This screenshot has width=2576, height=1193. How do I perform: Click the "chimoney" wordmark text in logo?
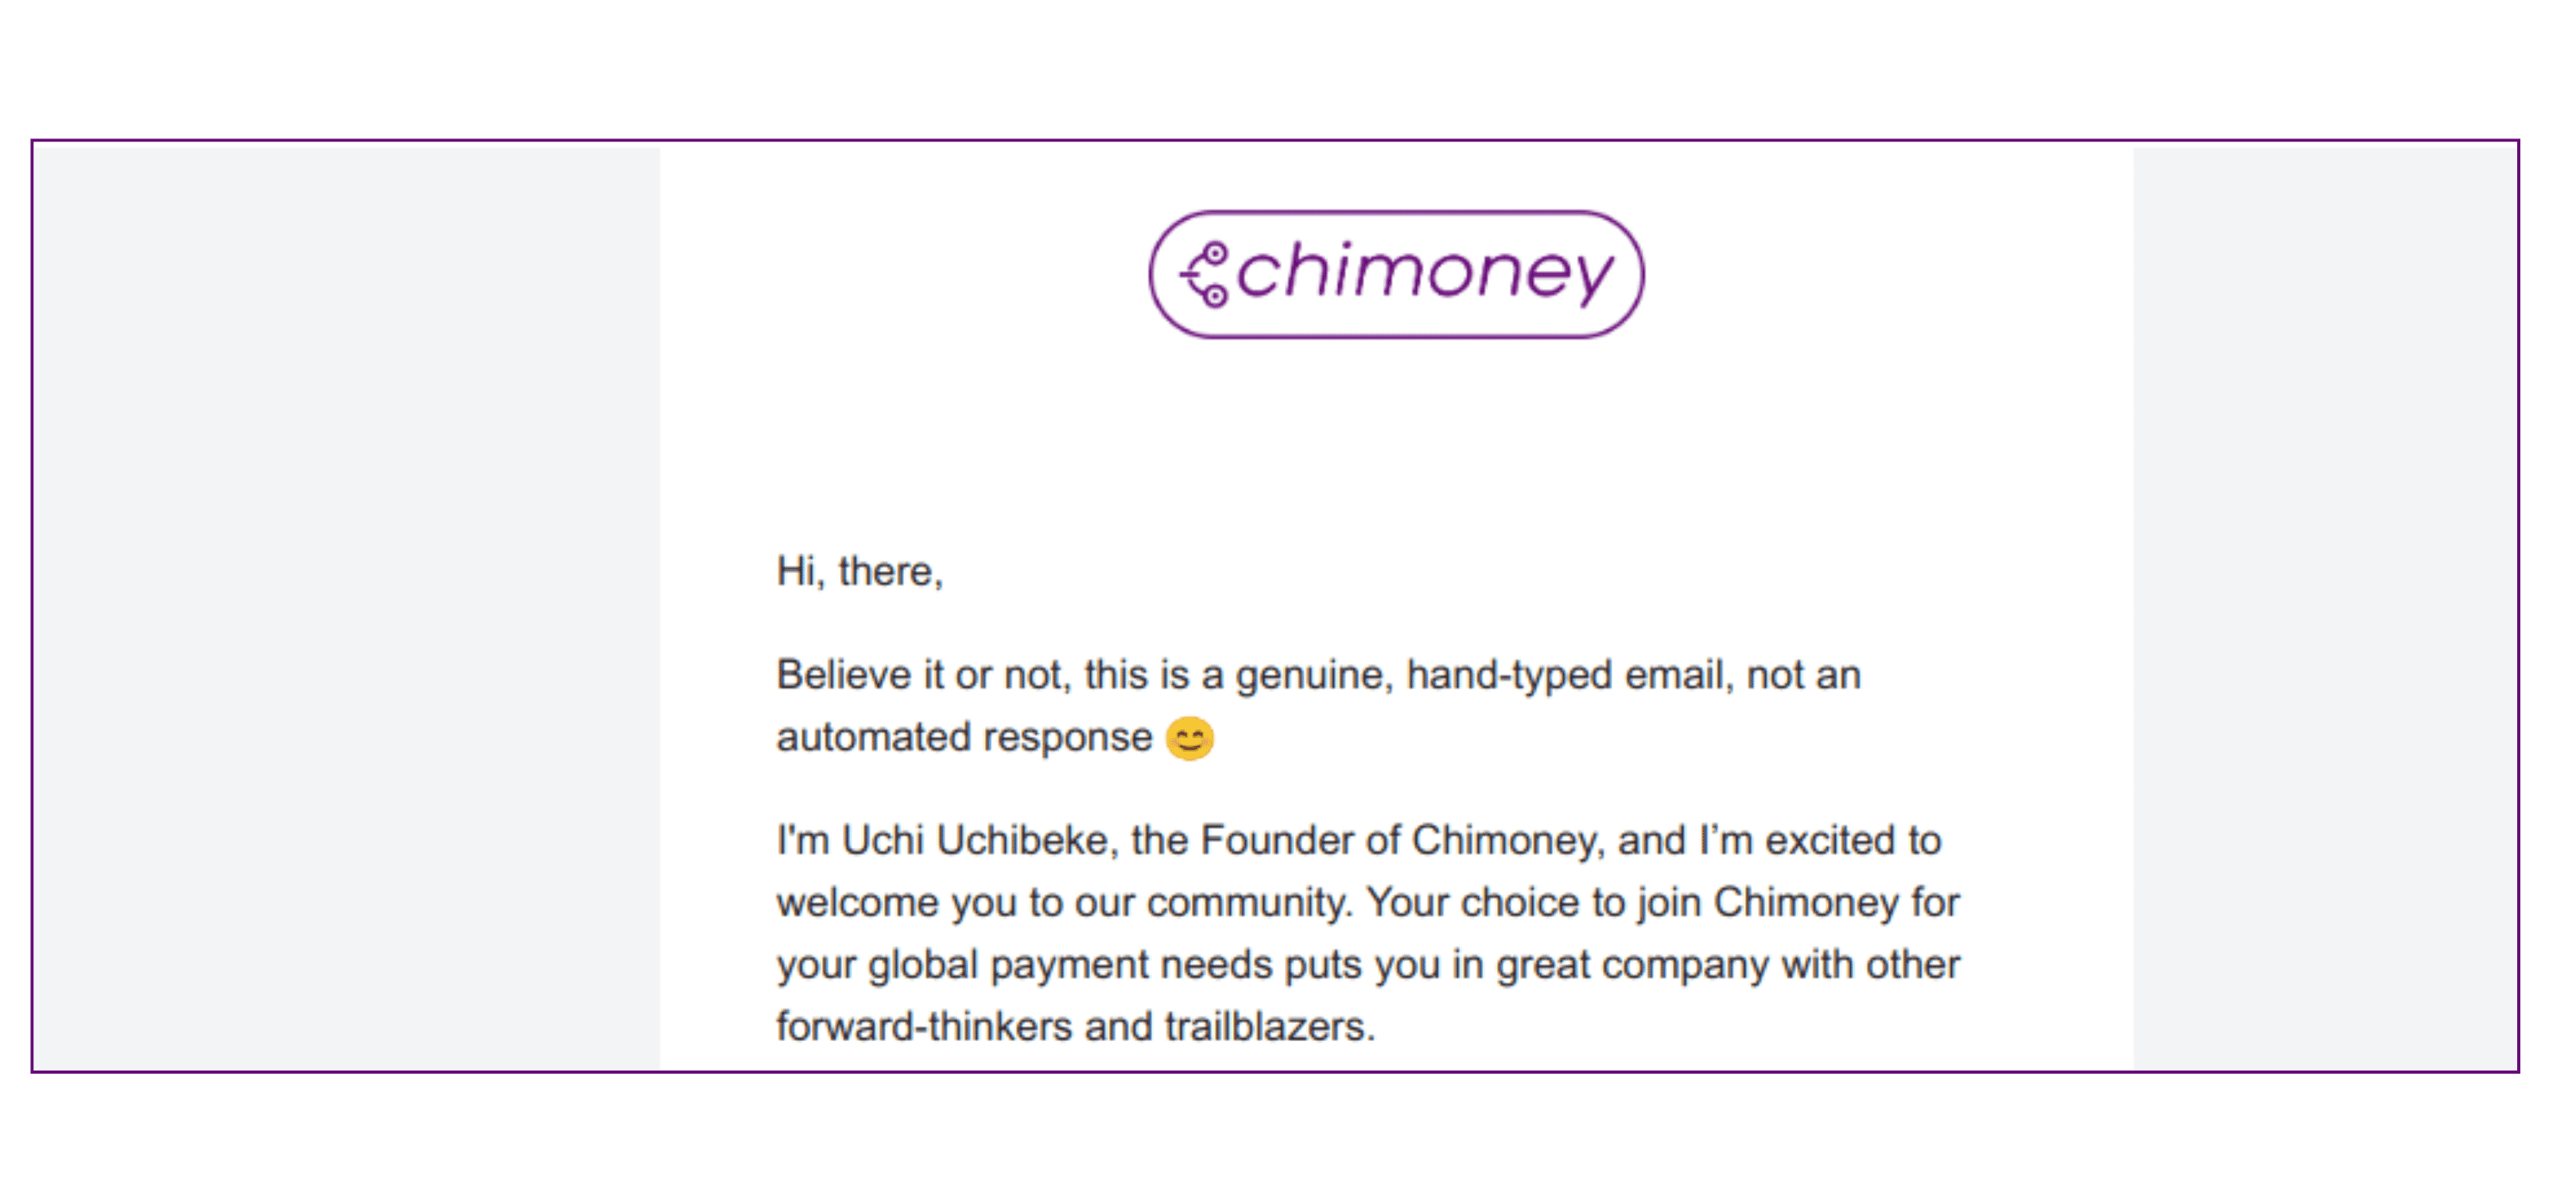coord(1425,272)
